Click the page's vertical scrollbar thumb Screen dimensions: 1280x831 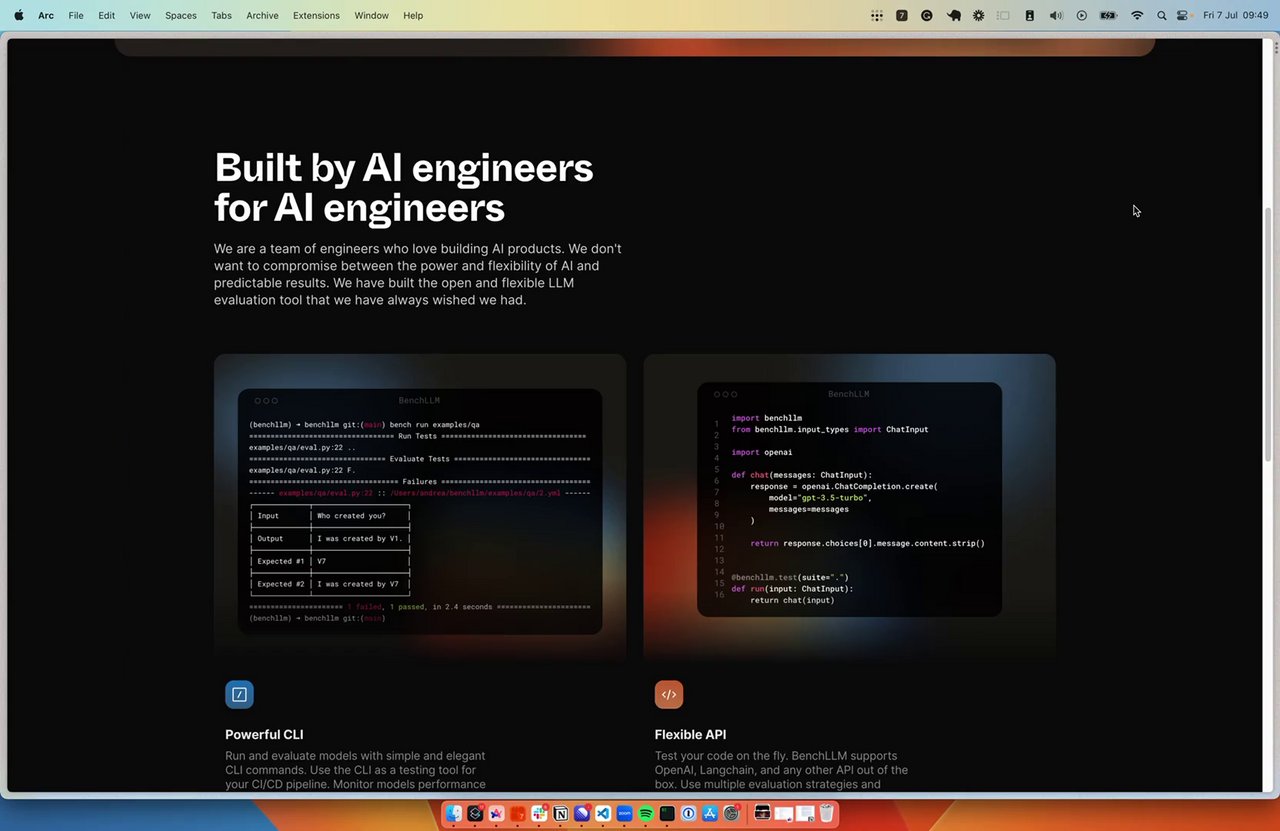[x=1270, y=334]
